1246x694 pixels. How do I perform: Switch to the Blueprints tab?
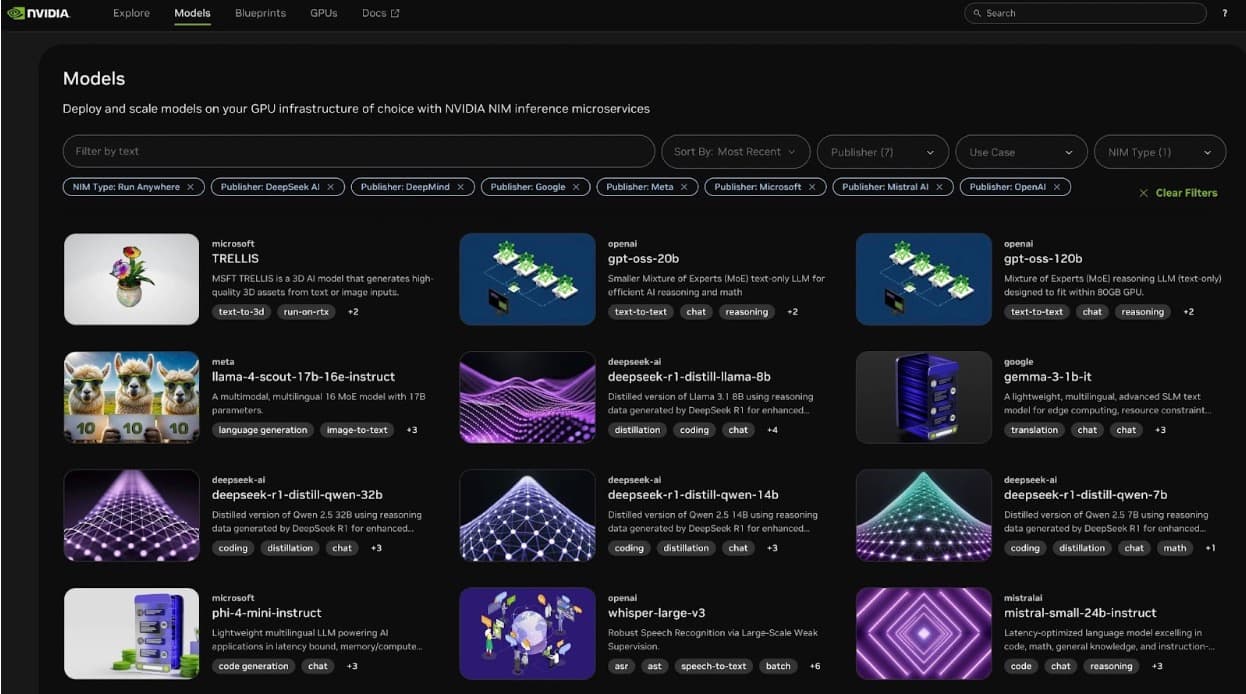[x=260, y=13]
